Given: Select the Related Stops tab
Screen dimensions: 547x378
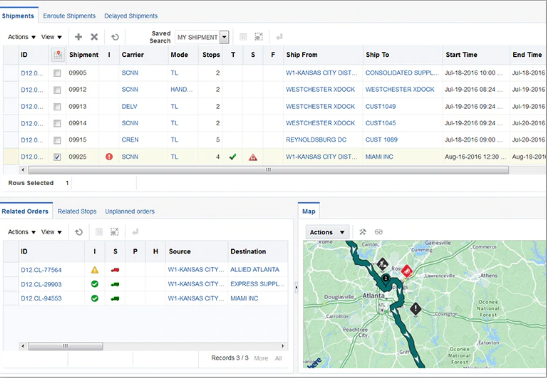Looking at the screenshot, I should 77,211.
